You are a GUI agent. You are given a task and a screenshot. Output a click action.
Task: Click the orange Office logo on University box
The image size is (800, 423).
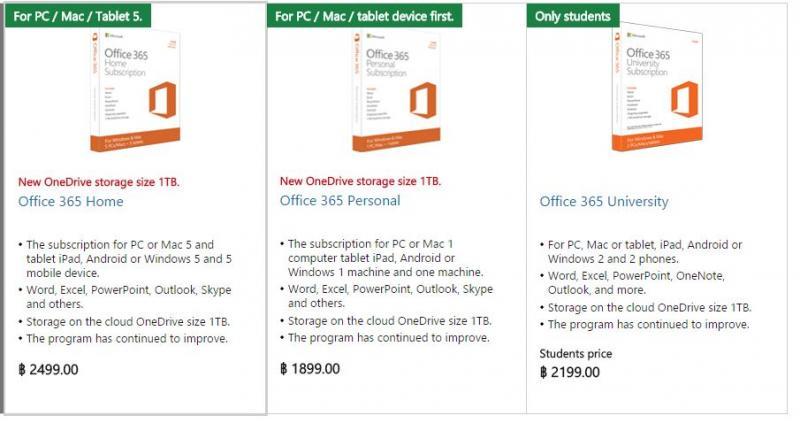point(685,99)
